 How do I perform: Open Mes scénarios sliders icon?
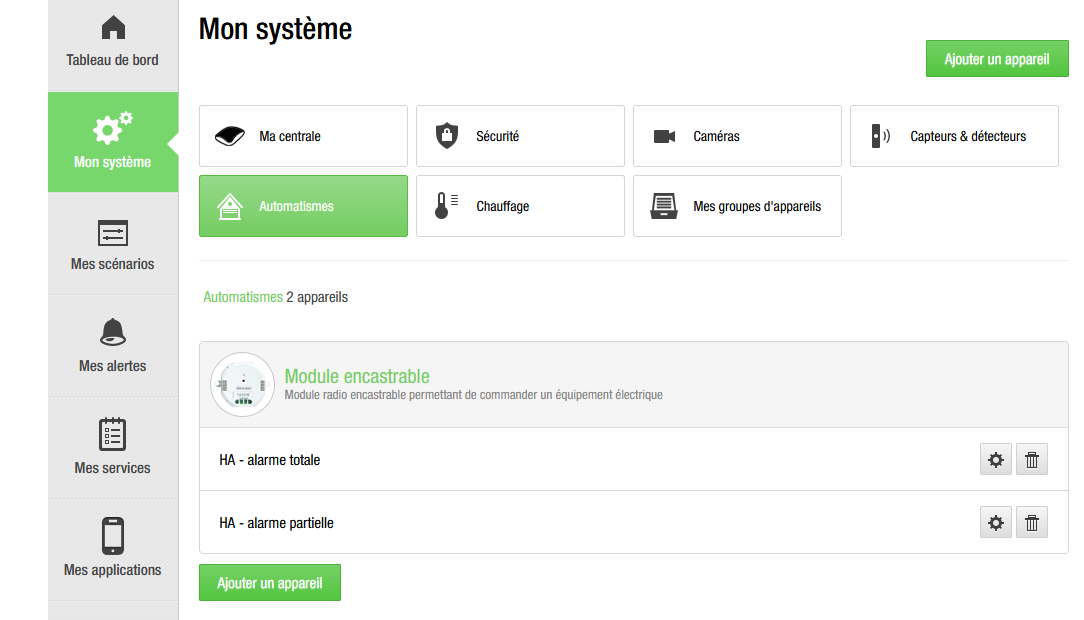[113, 233]
